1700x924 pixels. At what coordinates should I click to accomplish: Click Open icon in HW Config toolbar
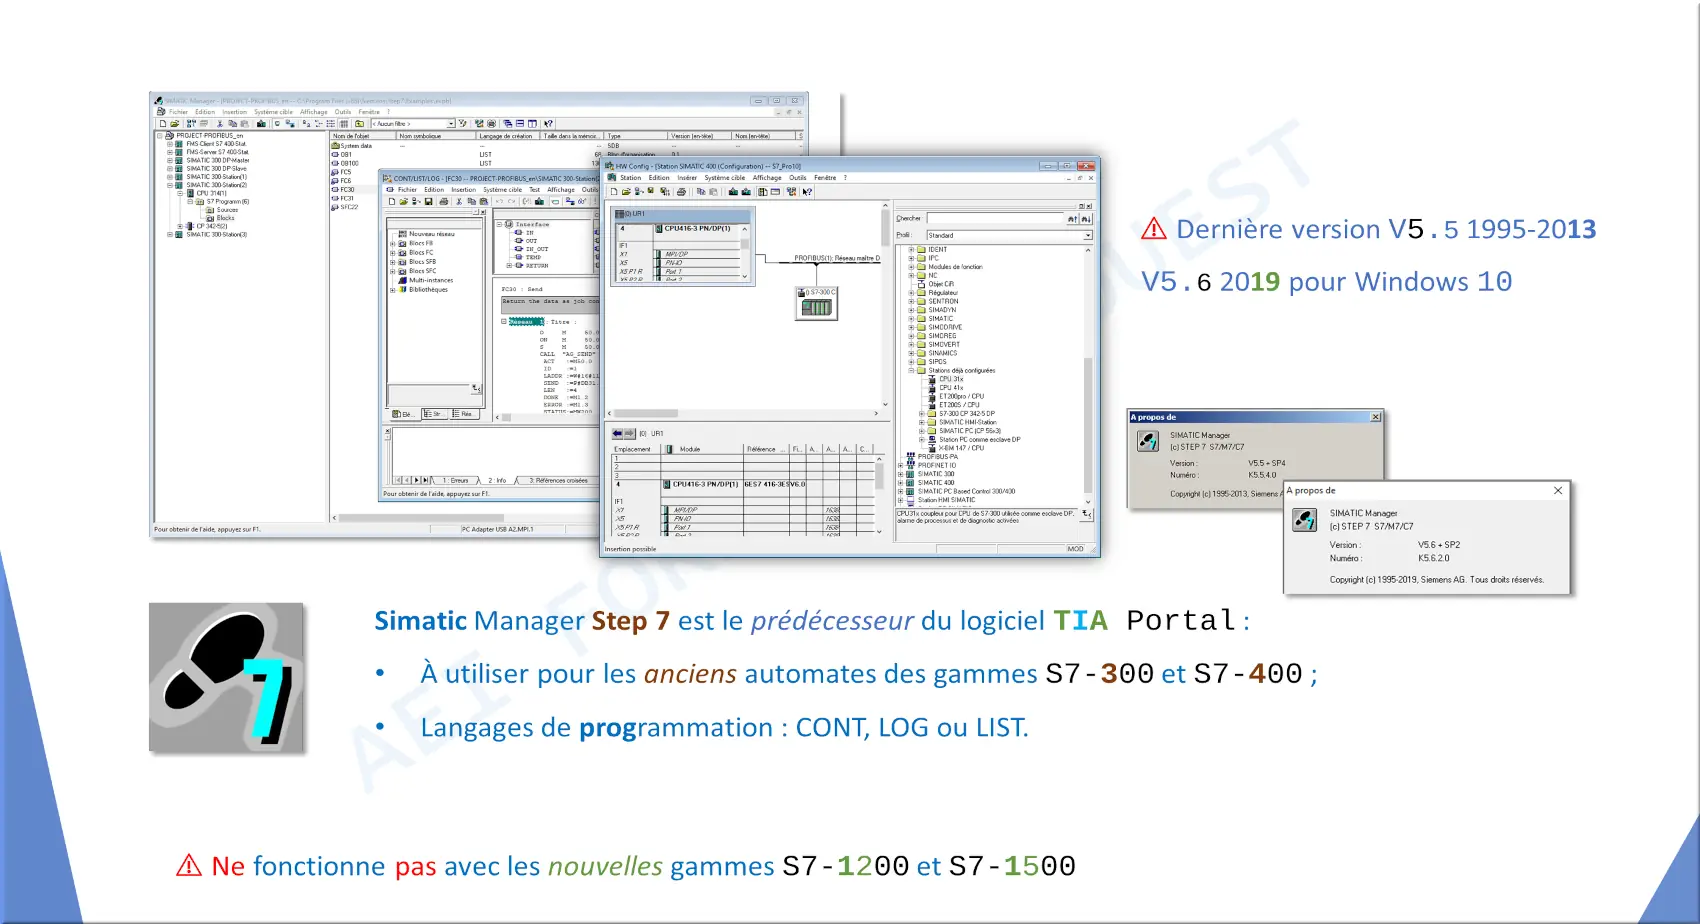click(x=626, y=191)
